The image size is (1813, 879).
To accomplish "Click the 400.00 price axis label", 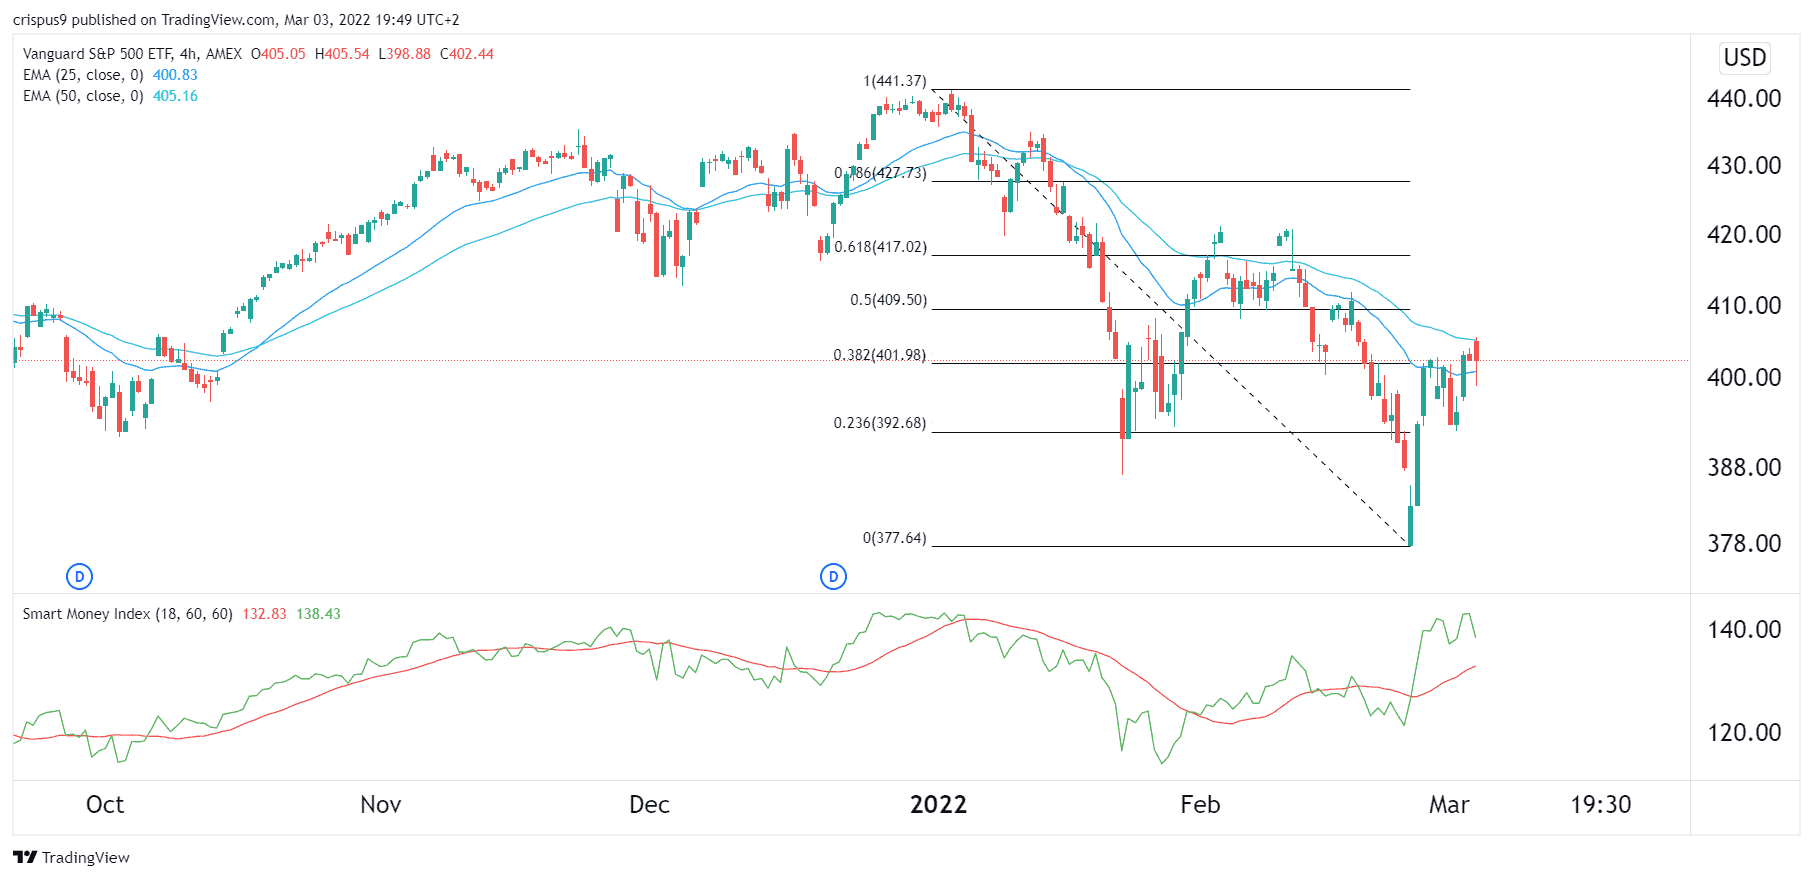I will pyautogui.click(x=1744, y=377).
